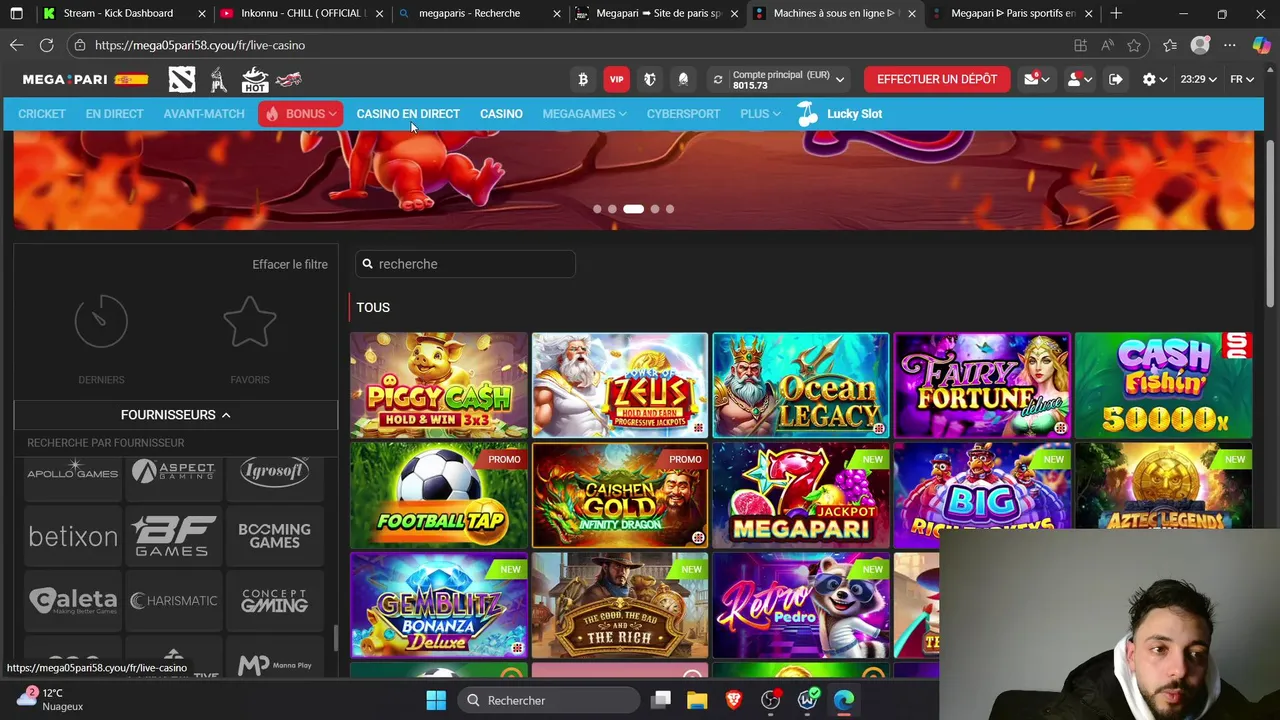Open the Copilot icon in browser toolbar
1280x720 pixels.
[1261, 45]
